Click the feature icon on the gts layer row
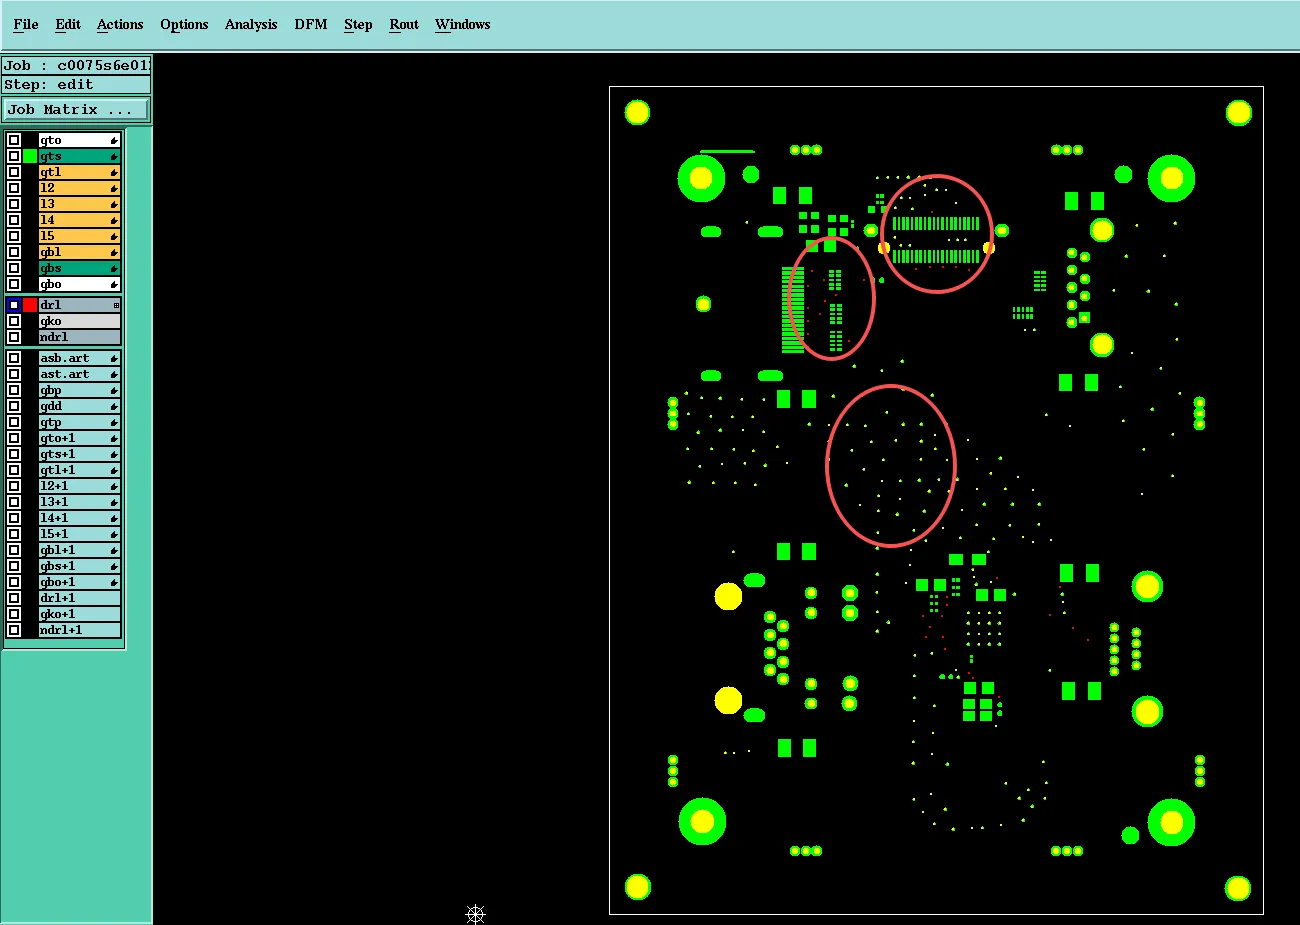 click(114, 157)
